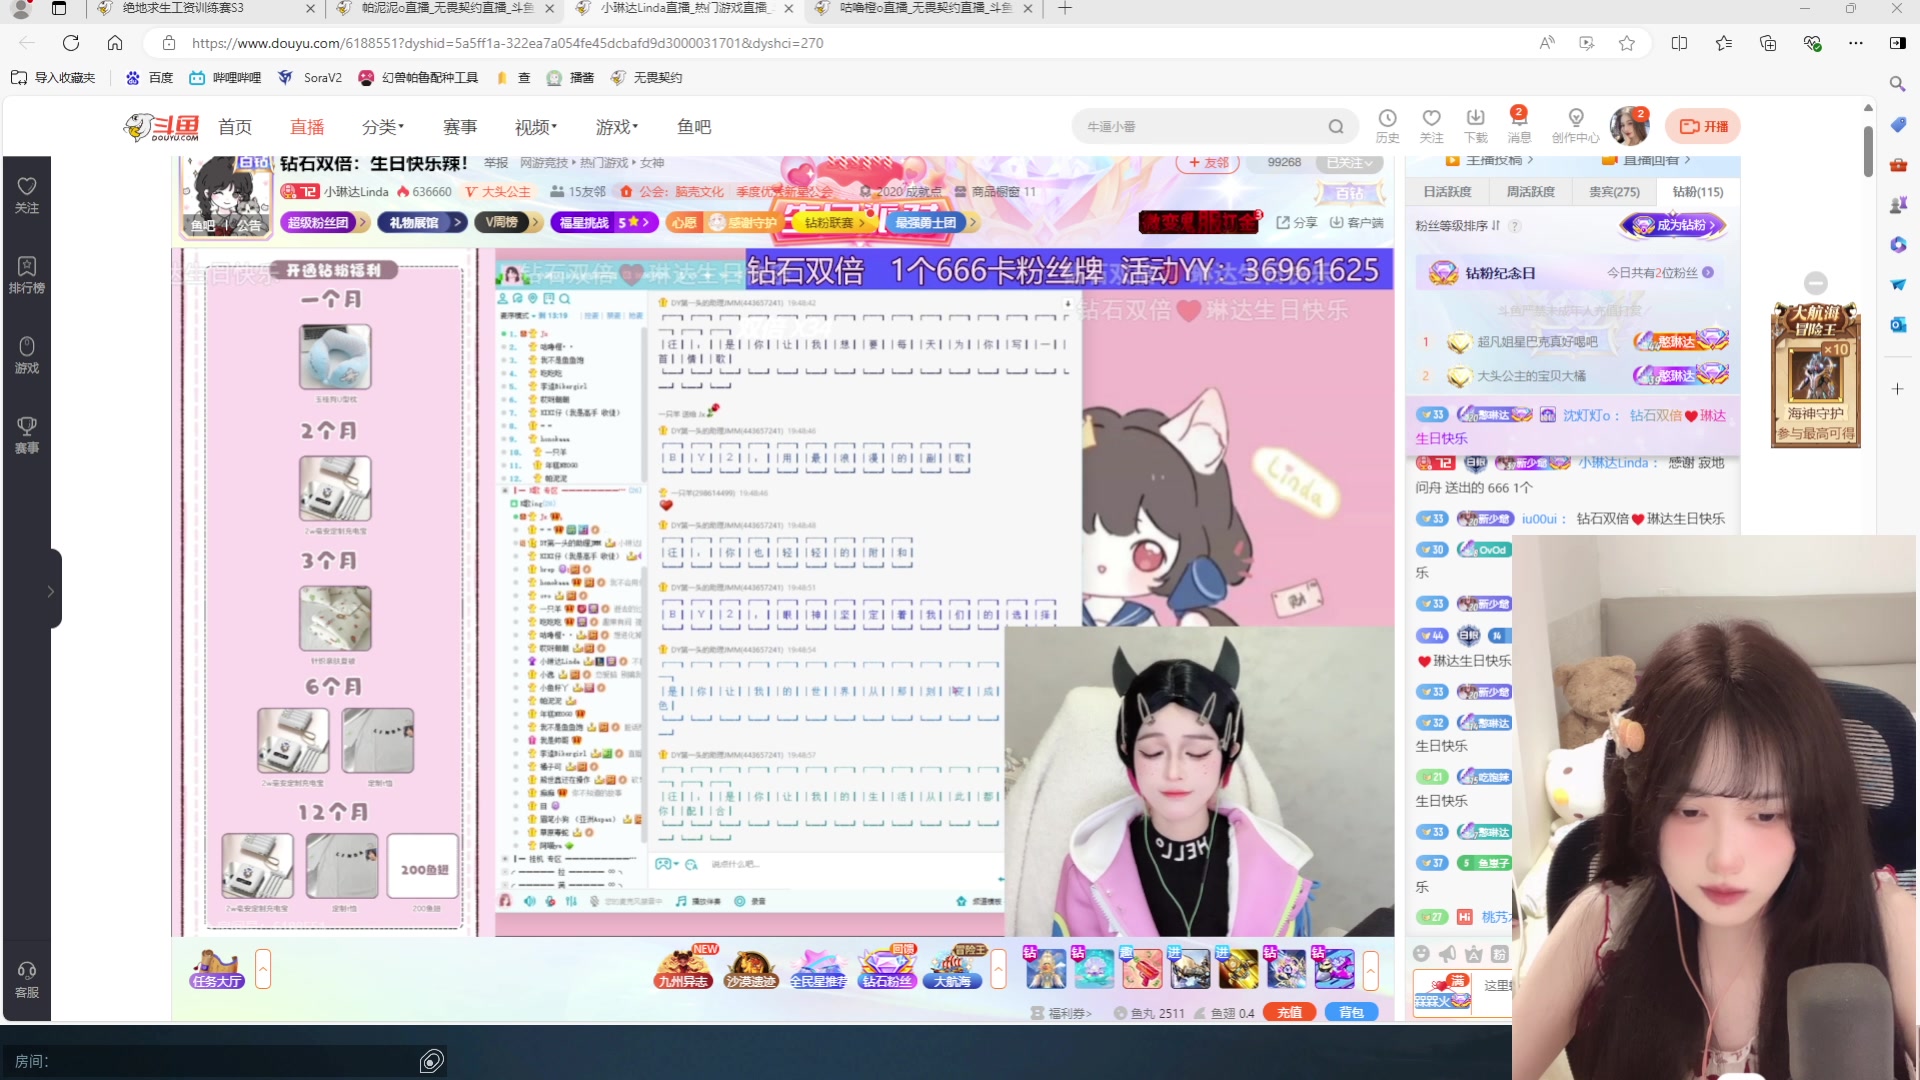Viewport: 1920px width, 1080px height.
Task: Open user avatar profile in header
Action: pos(1629,126)
